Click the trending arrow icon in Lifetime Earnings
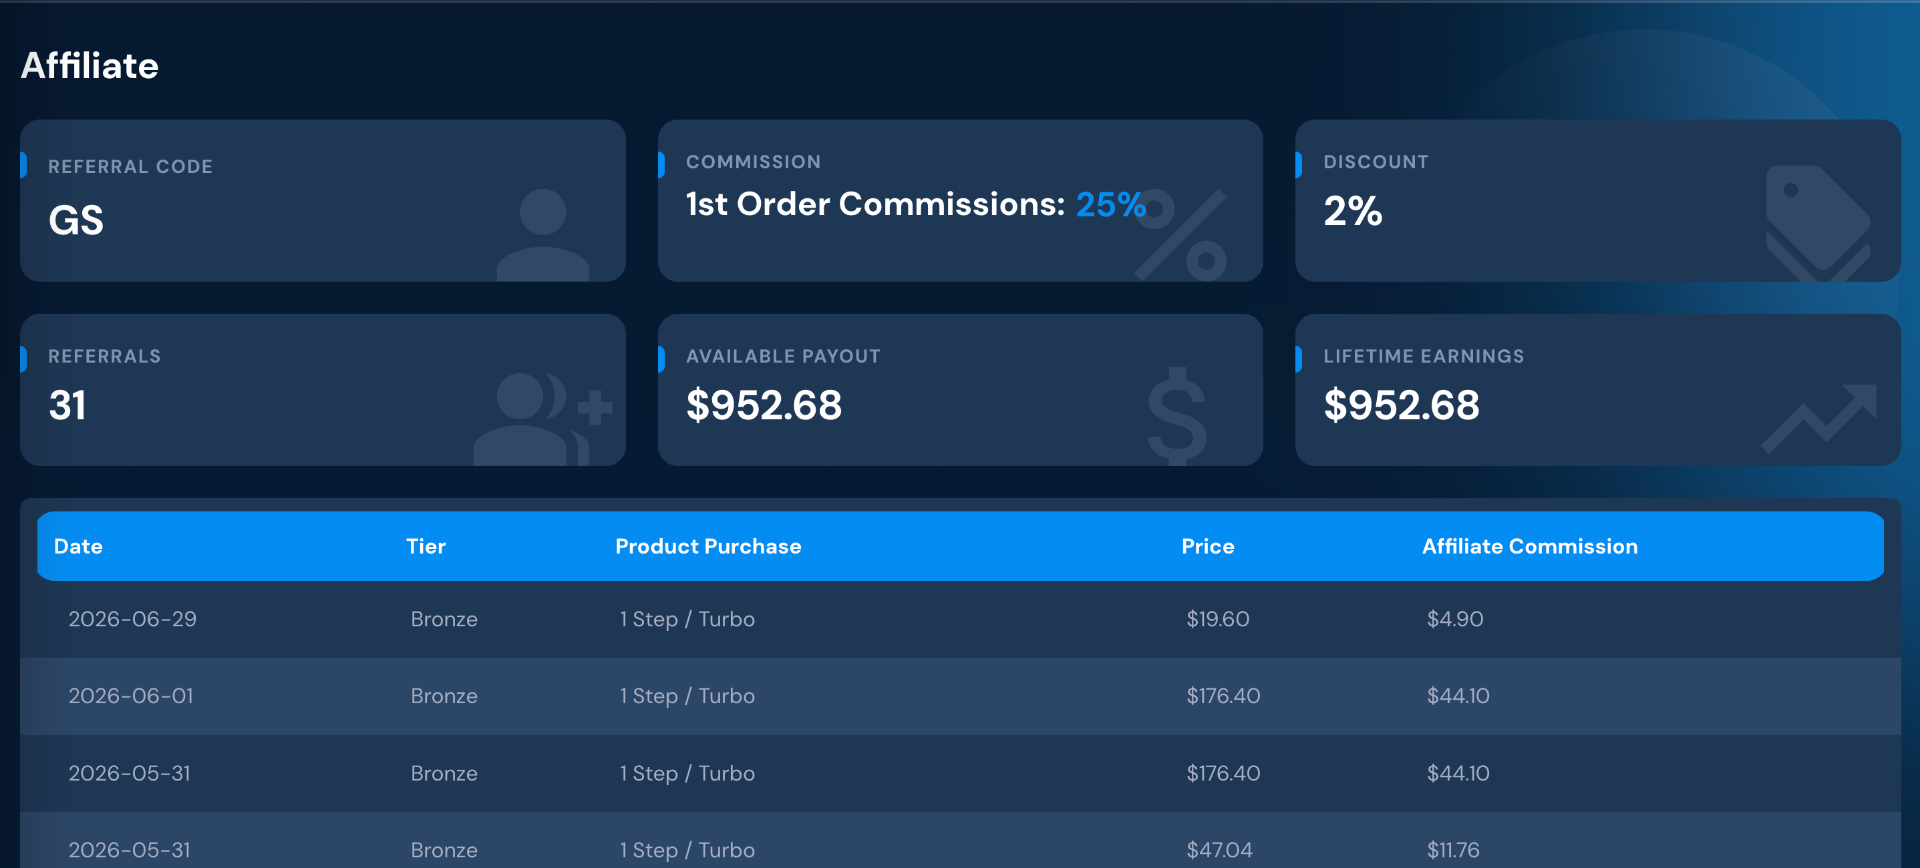 (1819, 418)
